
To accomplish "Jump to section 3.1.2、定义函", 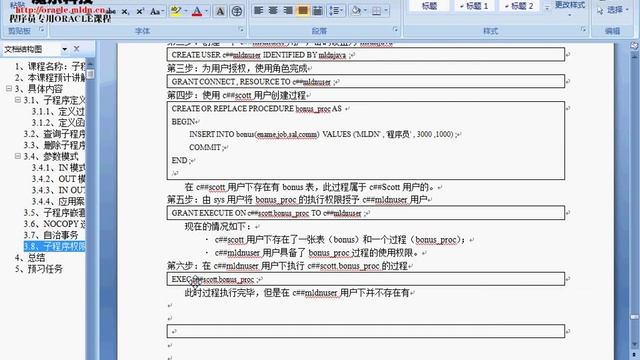I will tap(58, 122).
